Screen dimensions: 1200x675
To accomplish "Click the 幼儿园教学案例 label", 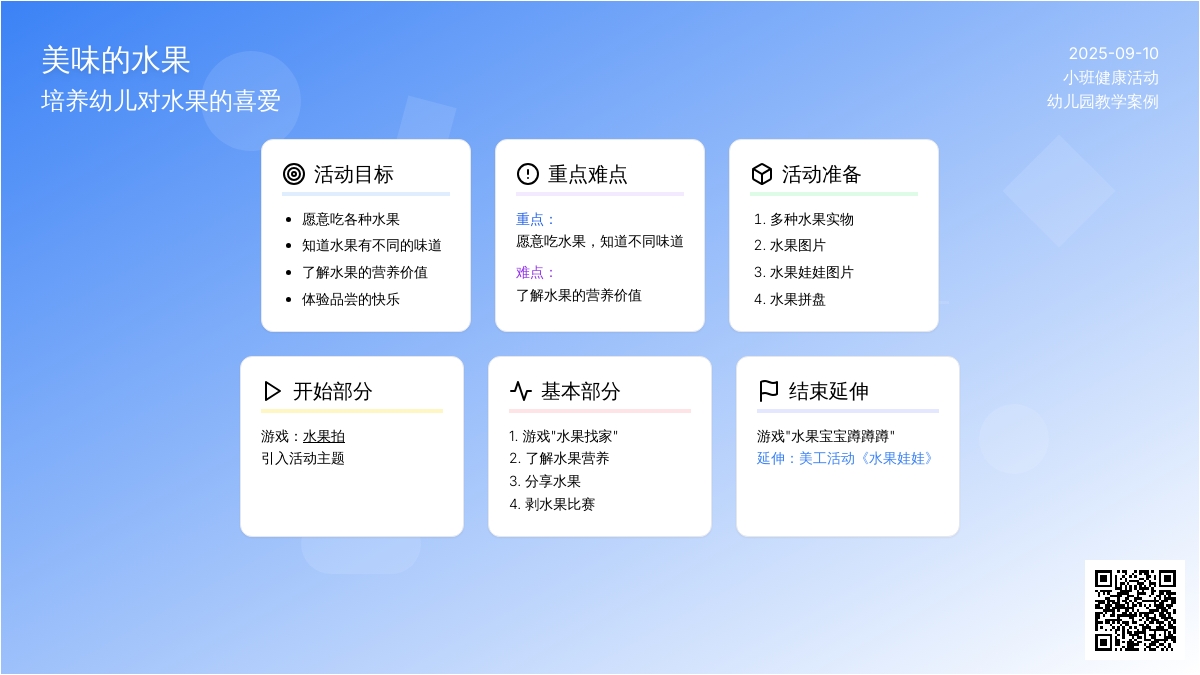I will (1102, 101).
